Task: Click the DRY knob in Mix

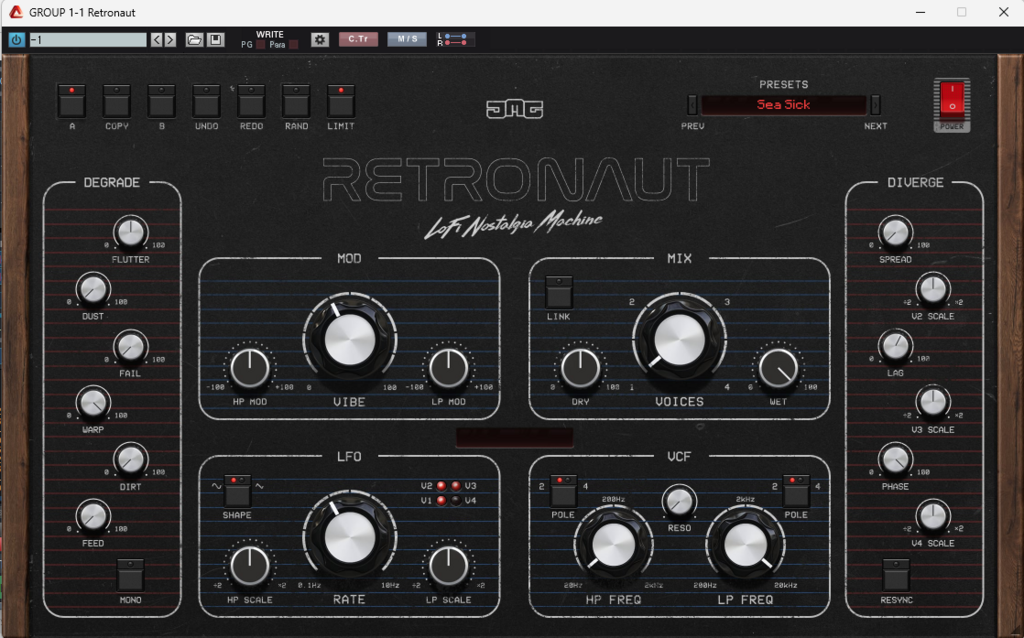Action: pos(580,368)
